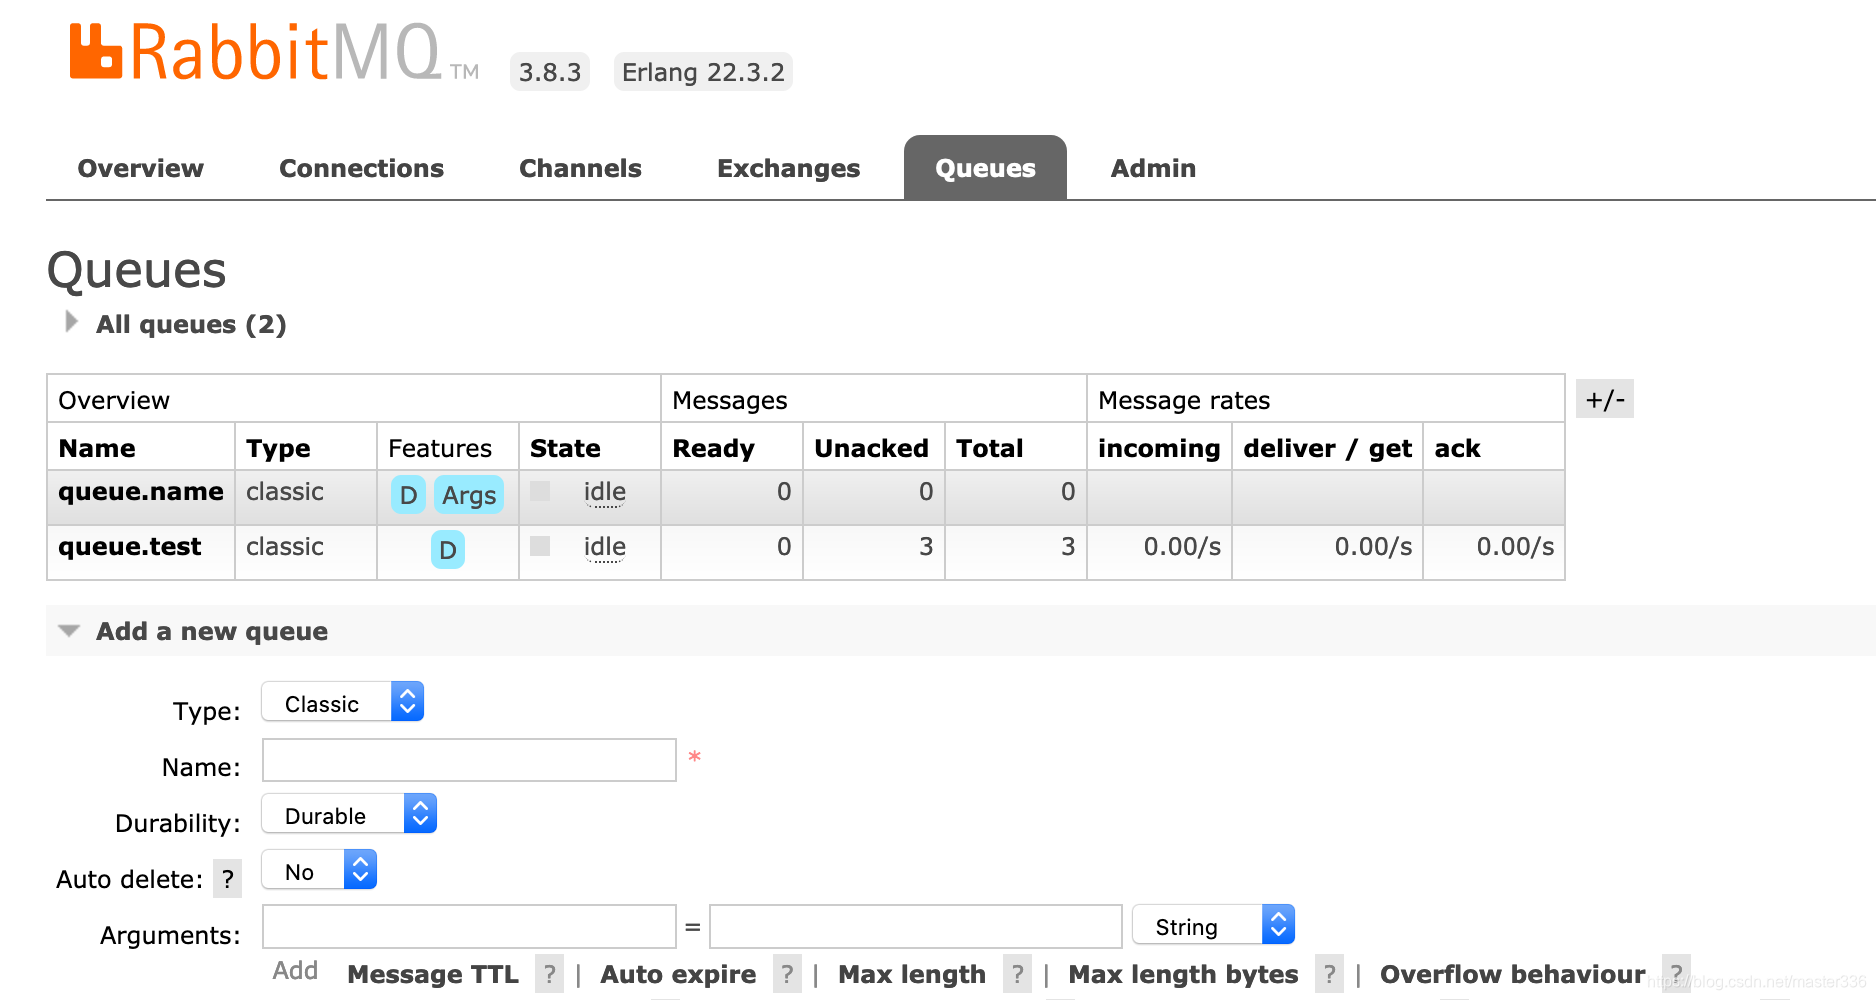This screenshot has width=1876, height=1000.
Task: Click the Add label below the Arguments field
Action: point(295,971)
